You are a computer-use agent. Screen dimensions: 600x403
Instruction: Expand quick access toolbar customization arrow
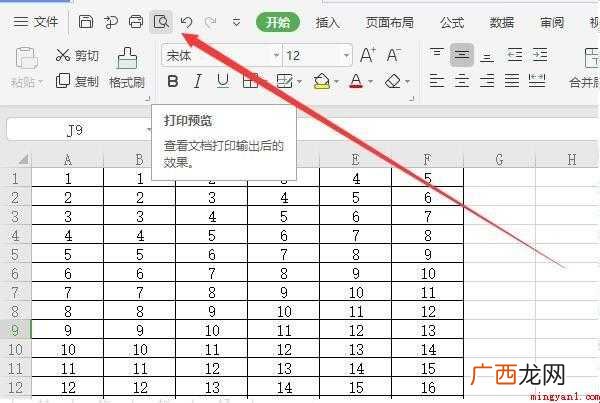pyautogui.click(x=236, y=22)
